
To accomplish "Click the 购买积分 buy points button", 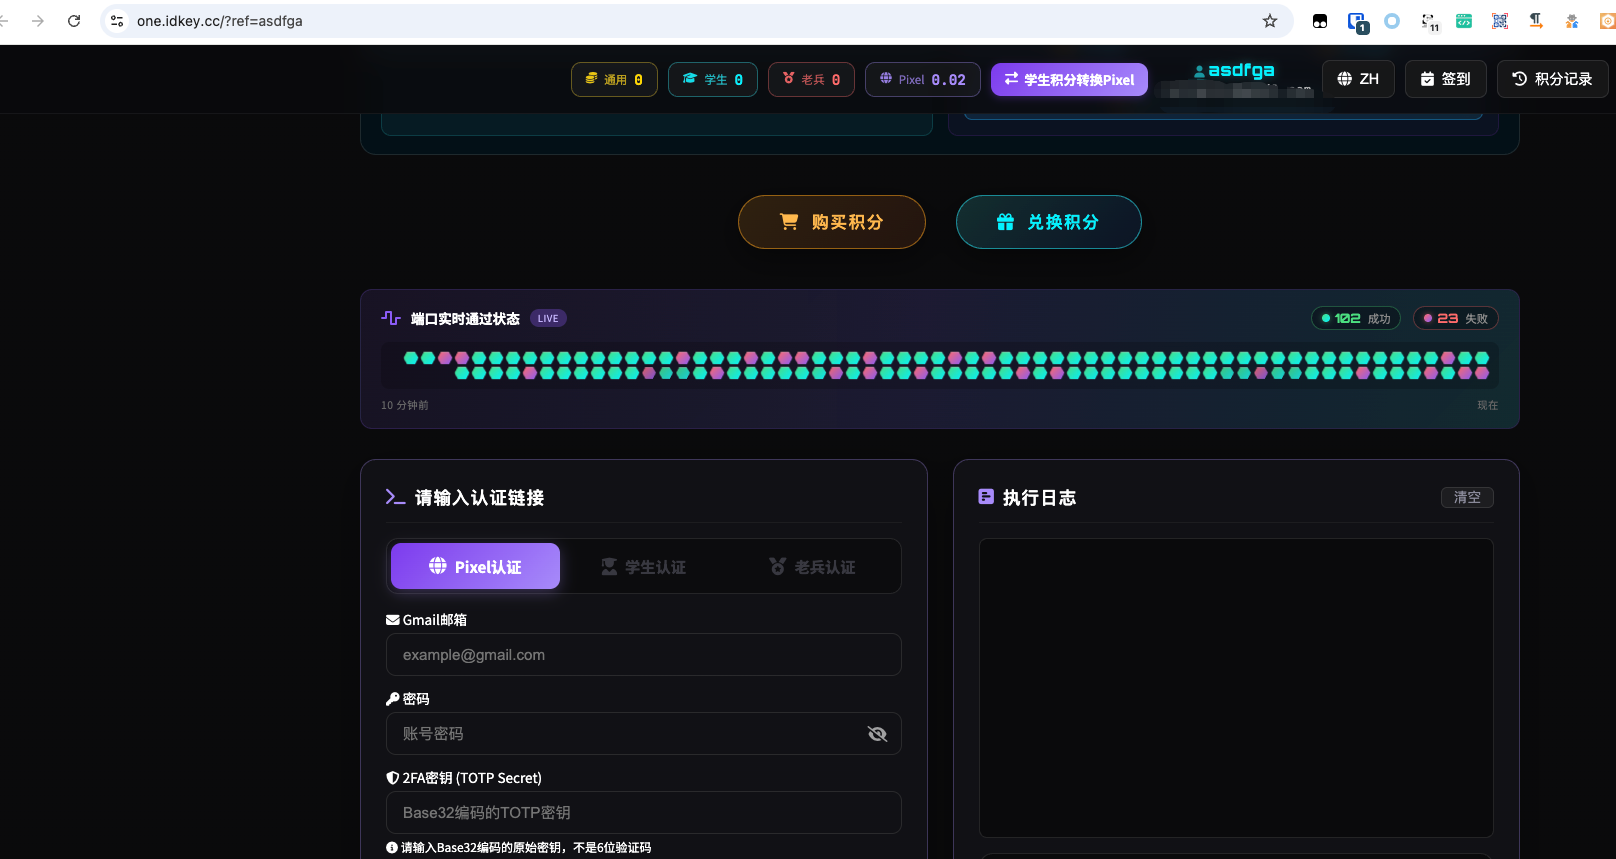I will point(832,222).
